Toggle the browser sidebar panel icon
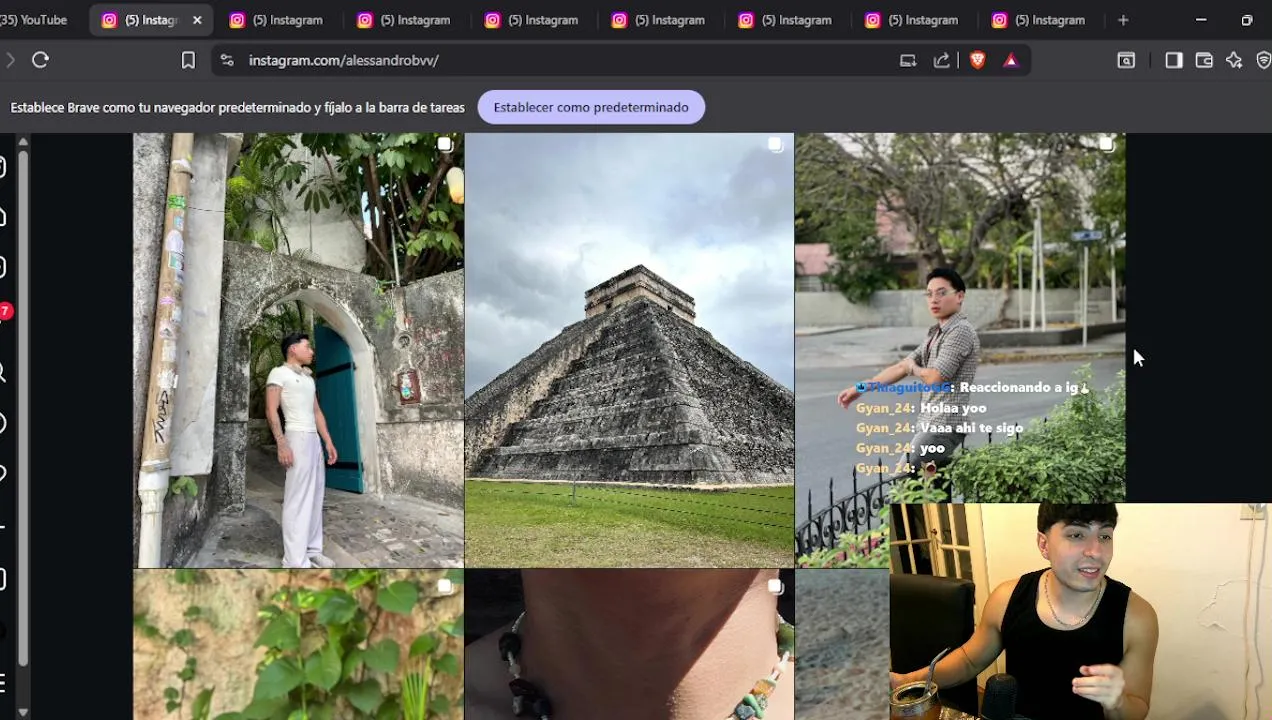1272x720 pixels. click(x=1174, y=60)
